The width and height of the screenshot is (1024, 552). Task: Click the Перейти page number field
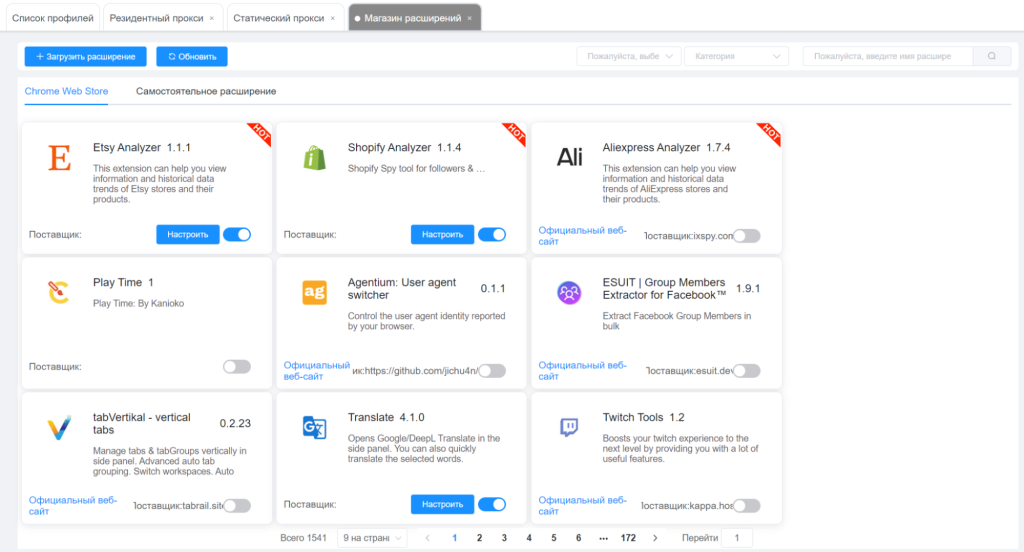pyautogui.click(x=737, y=538)
